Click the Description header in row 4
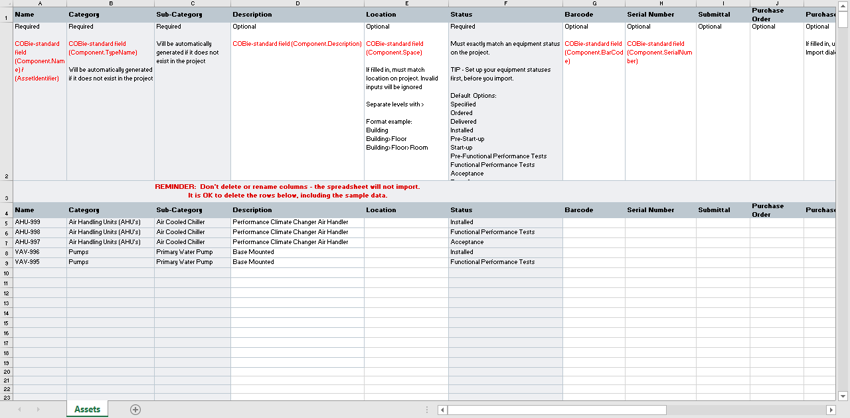This screenshot has width=850, height=418. pyautogui.click(x=297, y=210)
